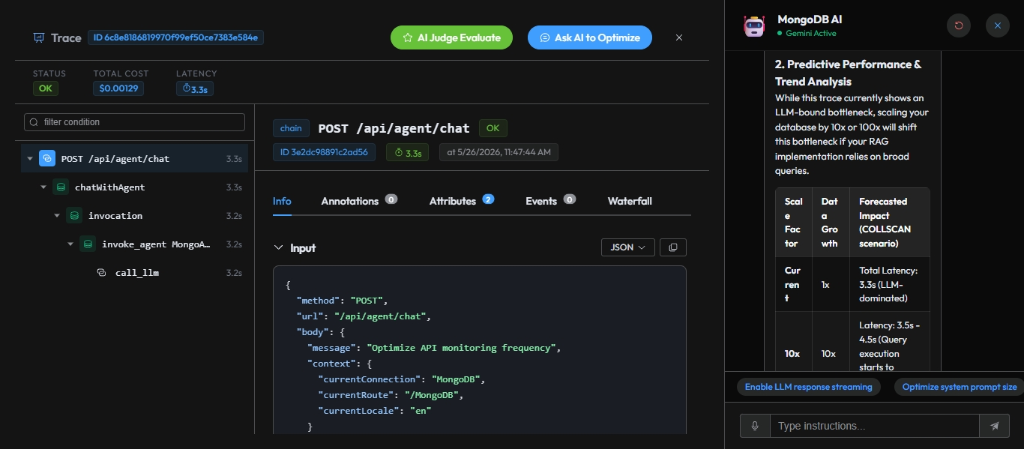The width and height of the screenshot is (1024, 449).
Task: Switch to the Events tab
Action: click(x=551, y=201)
